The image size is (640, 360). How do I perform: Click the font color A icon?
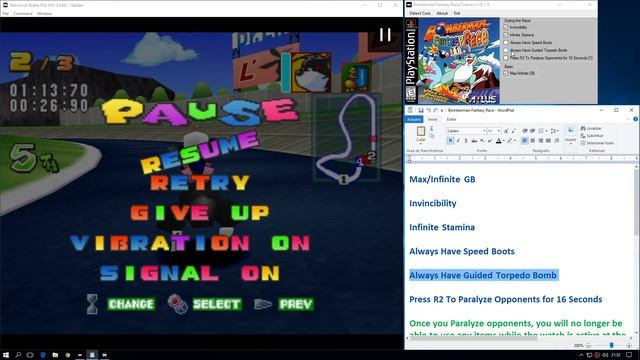[498, 141]
